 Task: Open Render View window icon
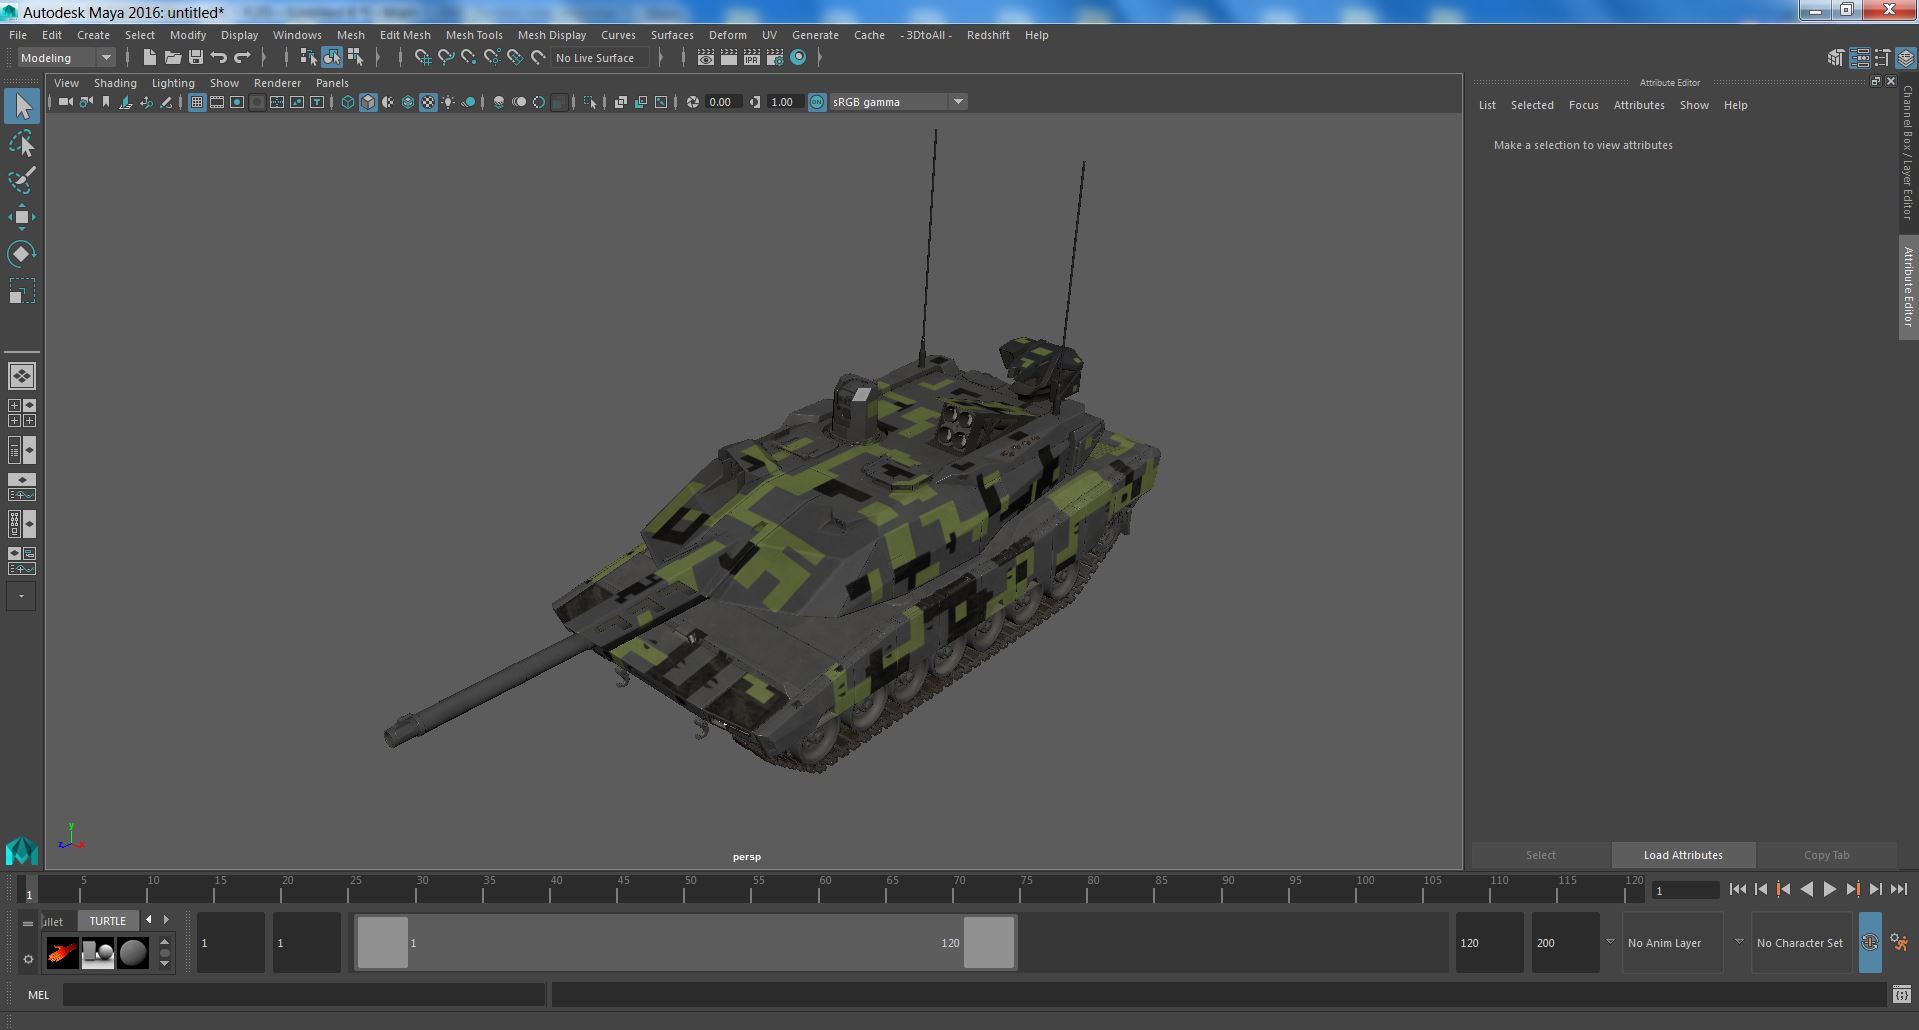tap(706, 58)
